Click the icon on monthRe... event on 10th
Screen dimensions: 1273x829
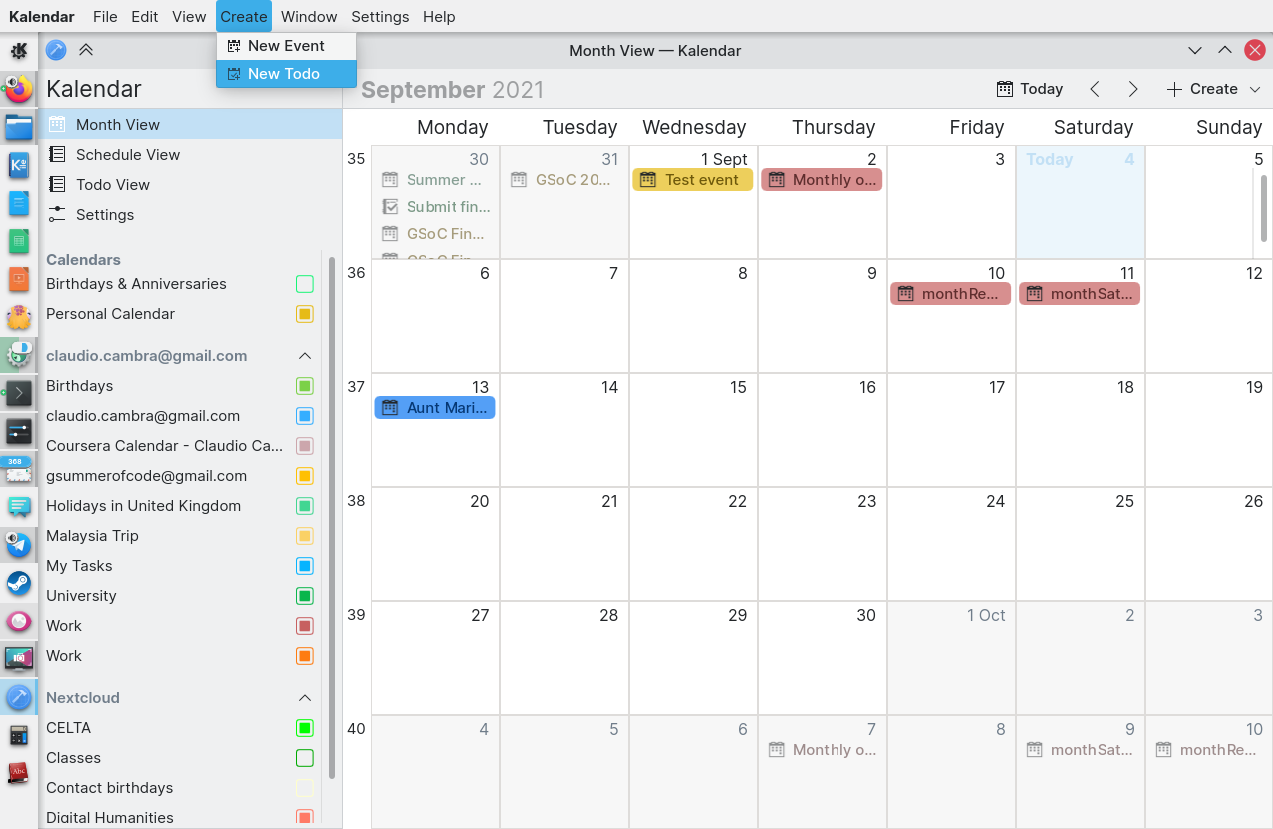click(905, 294)
